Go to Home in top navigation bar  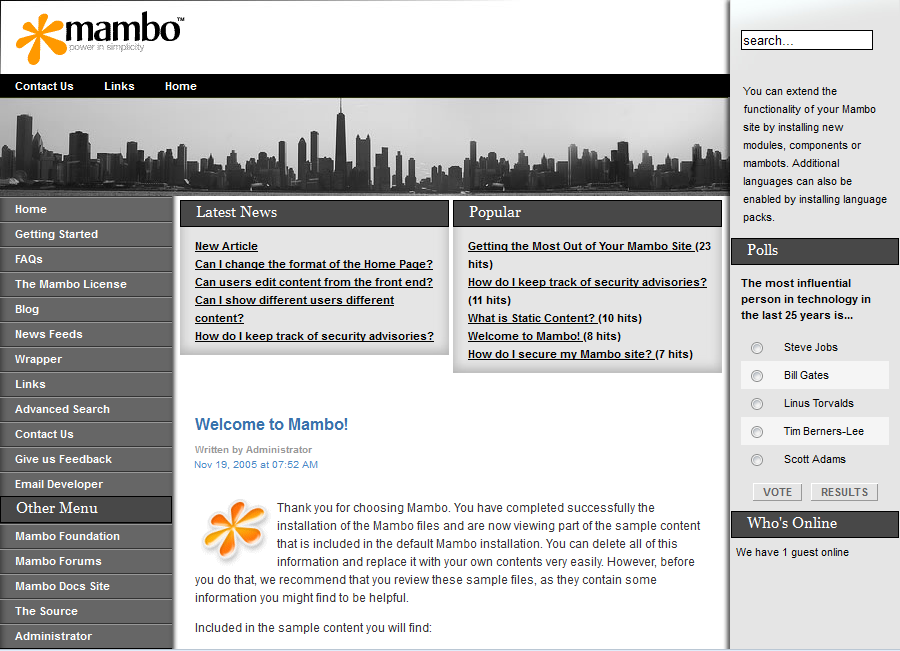(x=180, y=86)
